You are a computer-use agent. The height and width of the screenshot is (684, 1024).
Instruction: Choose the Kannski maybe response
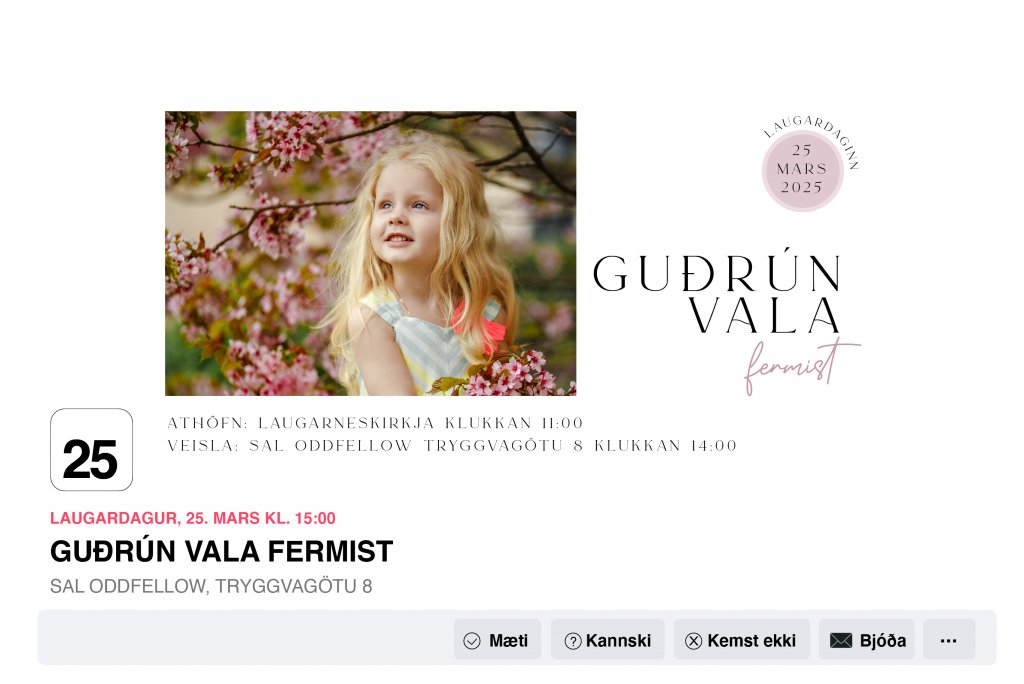[607, 640]
